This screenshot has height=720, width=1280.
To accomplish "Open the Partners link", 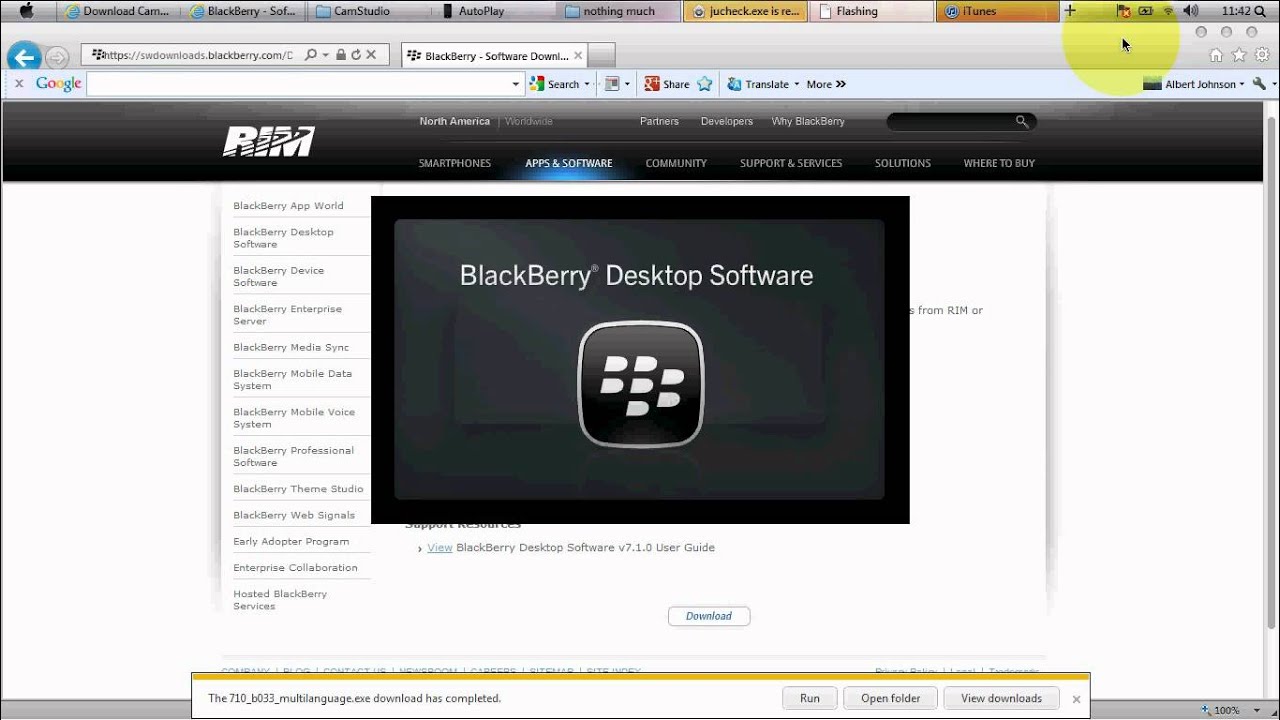I will pos(659,121).
